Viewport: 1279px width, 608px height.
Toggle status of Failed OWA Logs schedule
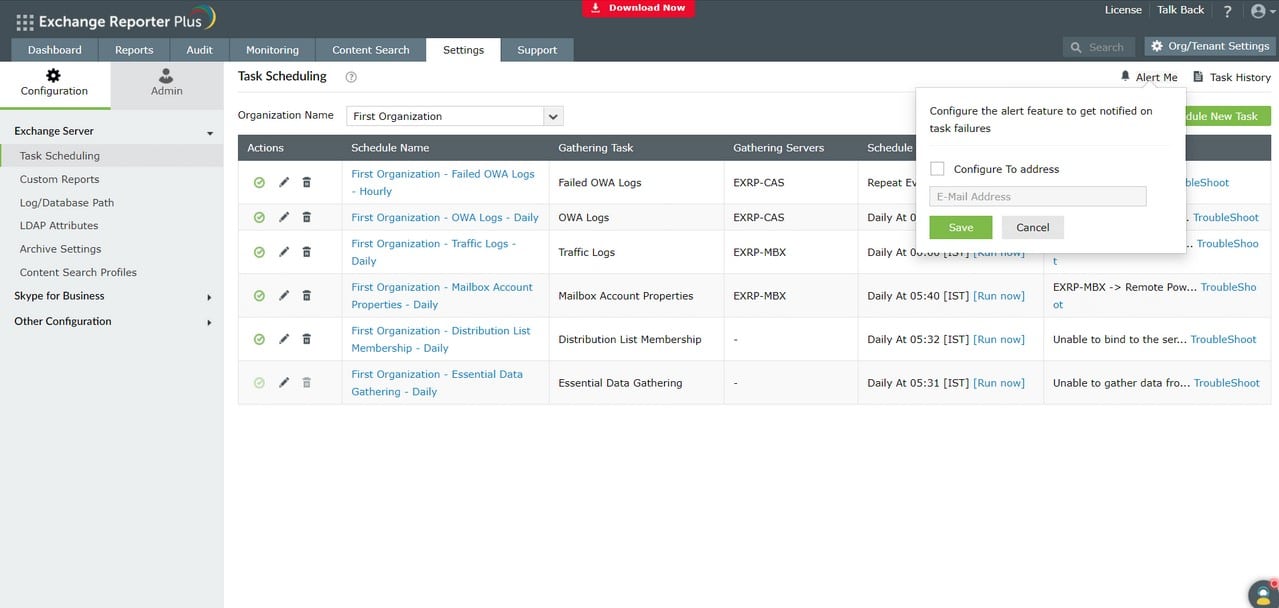click(259, 183)
